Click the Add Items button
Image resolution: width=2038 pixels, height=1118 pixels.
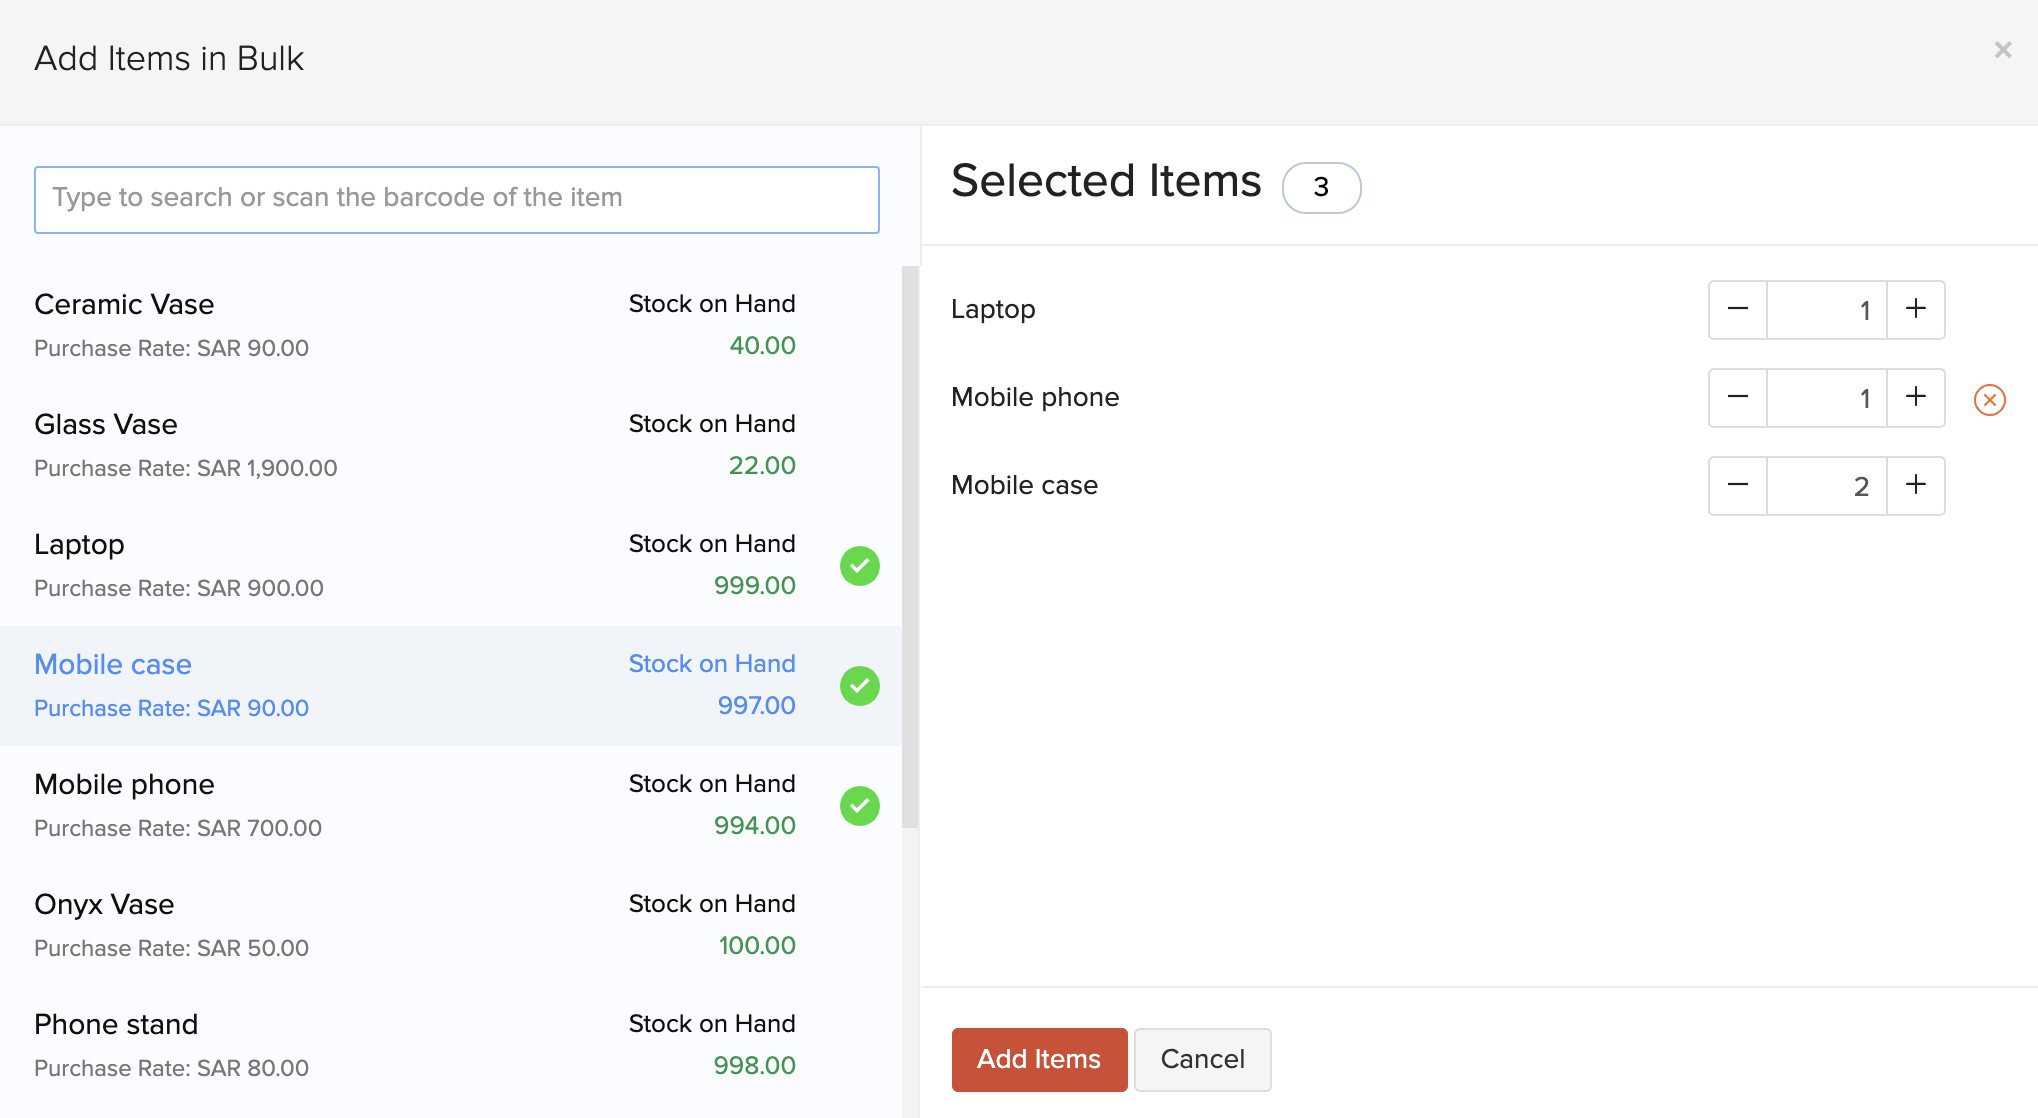click(1038, 1059)
